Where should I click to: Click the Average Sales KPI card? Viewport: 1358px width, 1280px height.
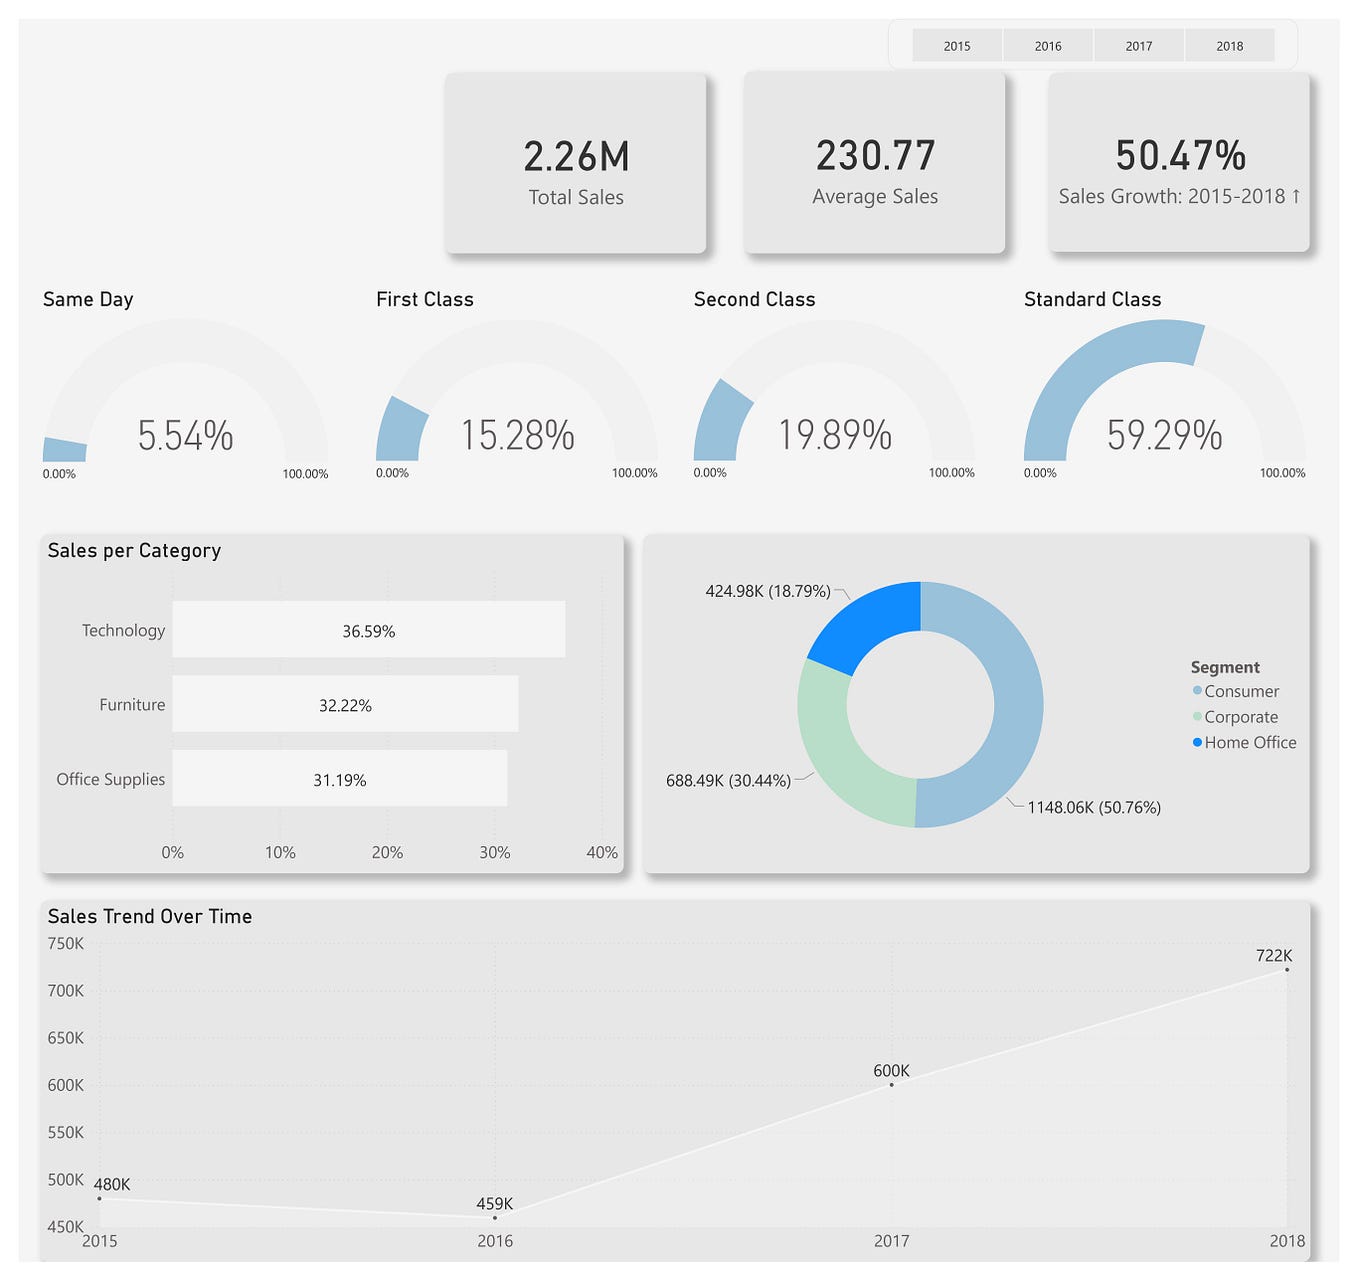pyautogui.click(x=874, y=163)
